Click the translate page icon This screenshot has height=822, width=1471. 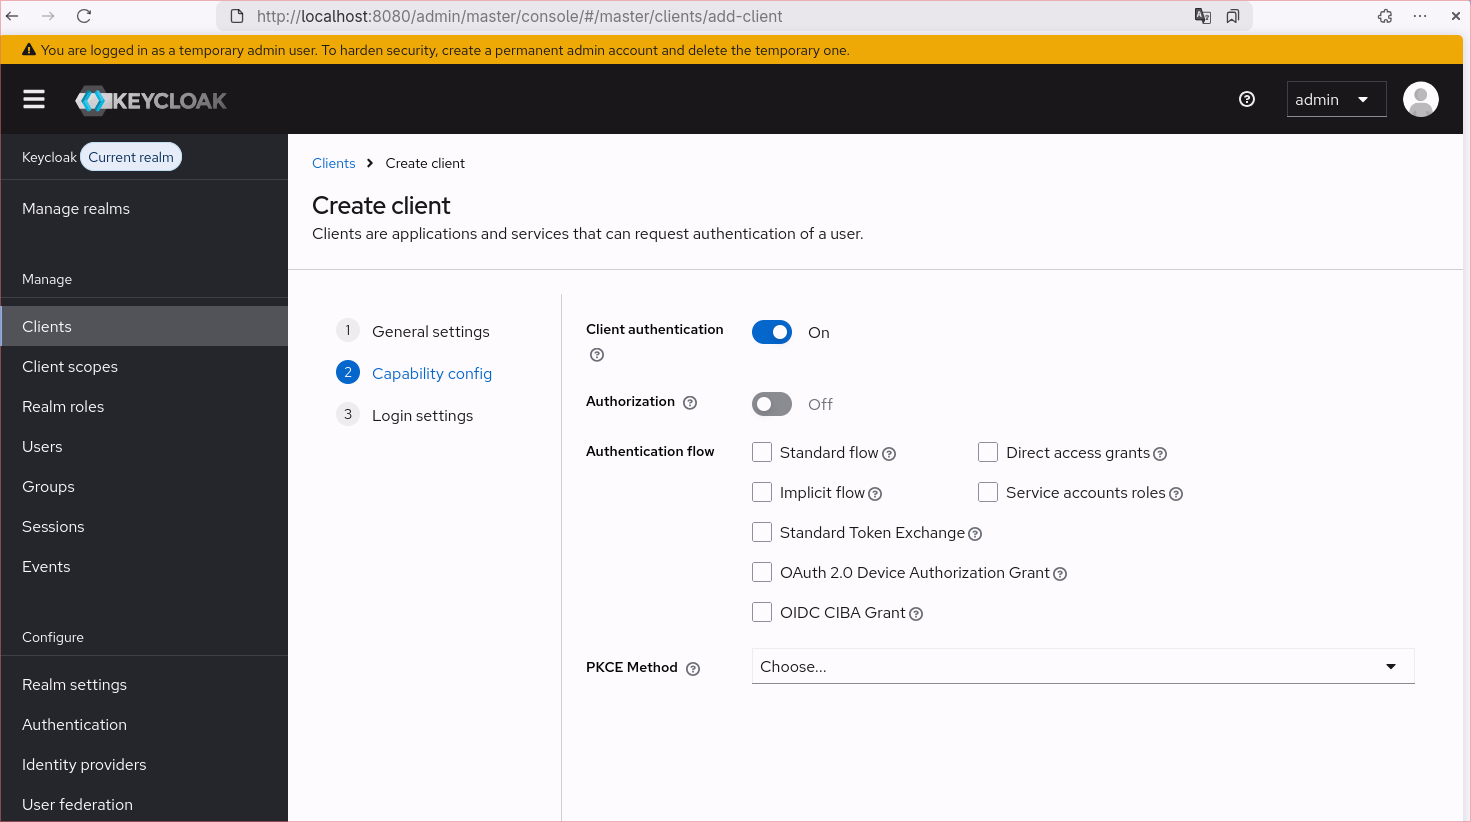pos(1203,16)
